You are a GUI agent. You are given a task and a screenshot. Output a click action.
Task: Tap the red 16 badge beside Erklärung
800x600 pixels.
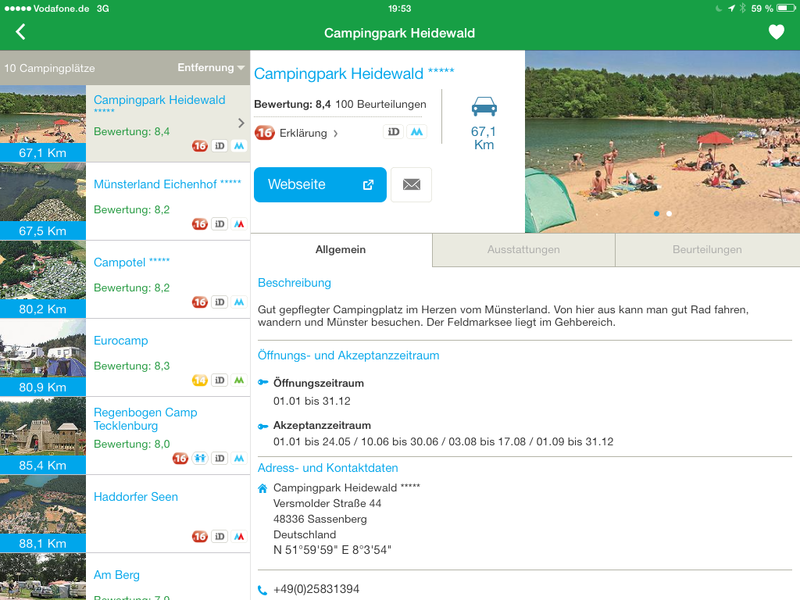(264, 133)
